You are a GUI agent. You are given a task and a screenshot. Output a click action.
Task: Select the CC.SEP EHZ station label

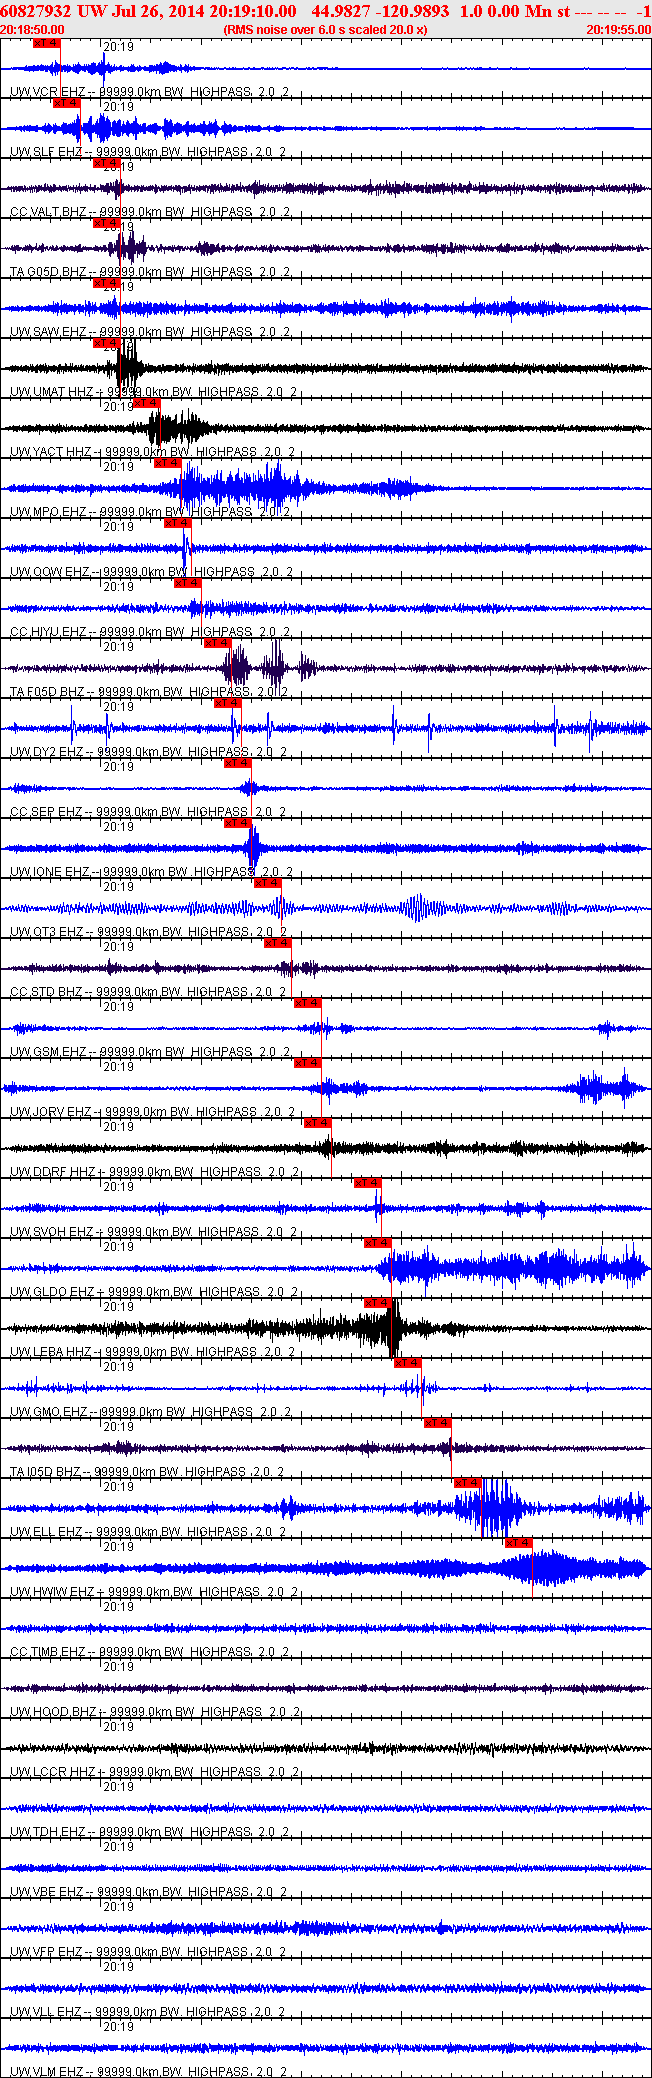[46, 812]
